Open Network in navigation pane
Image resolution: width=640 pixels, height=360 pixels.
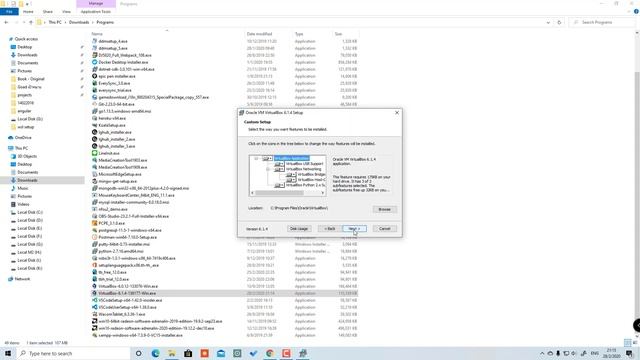(22, 279)
